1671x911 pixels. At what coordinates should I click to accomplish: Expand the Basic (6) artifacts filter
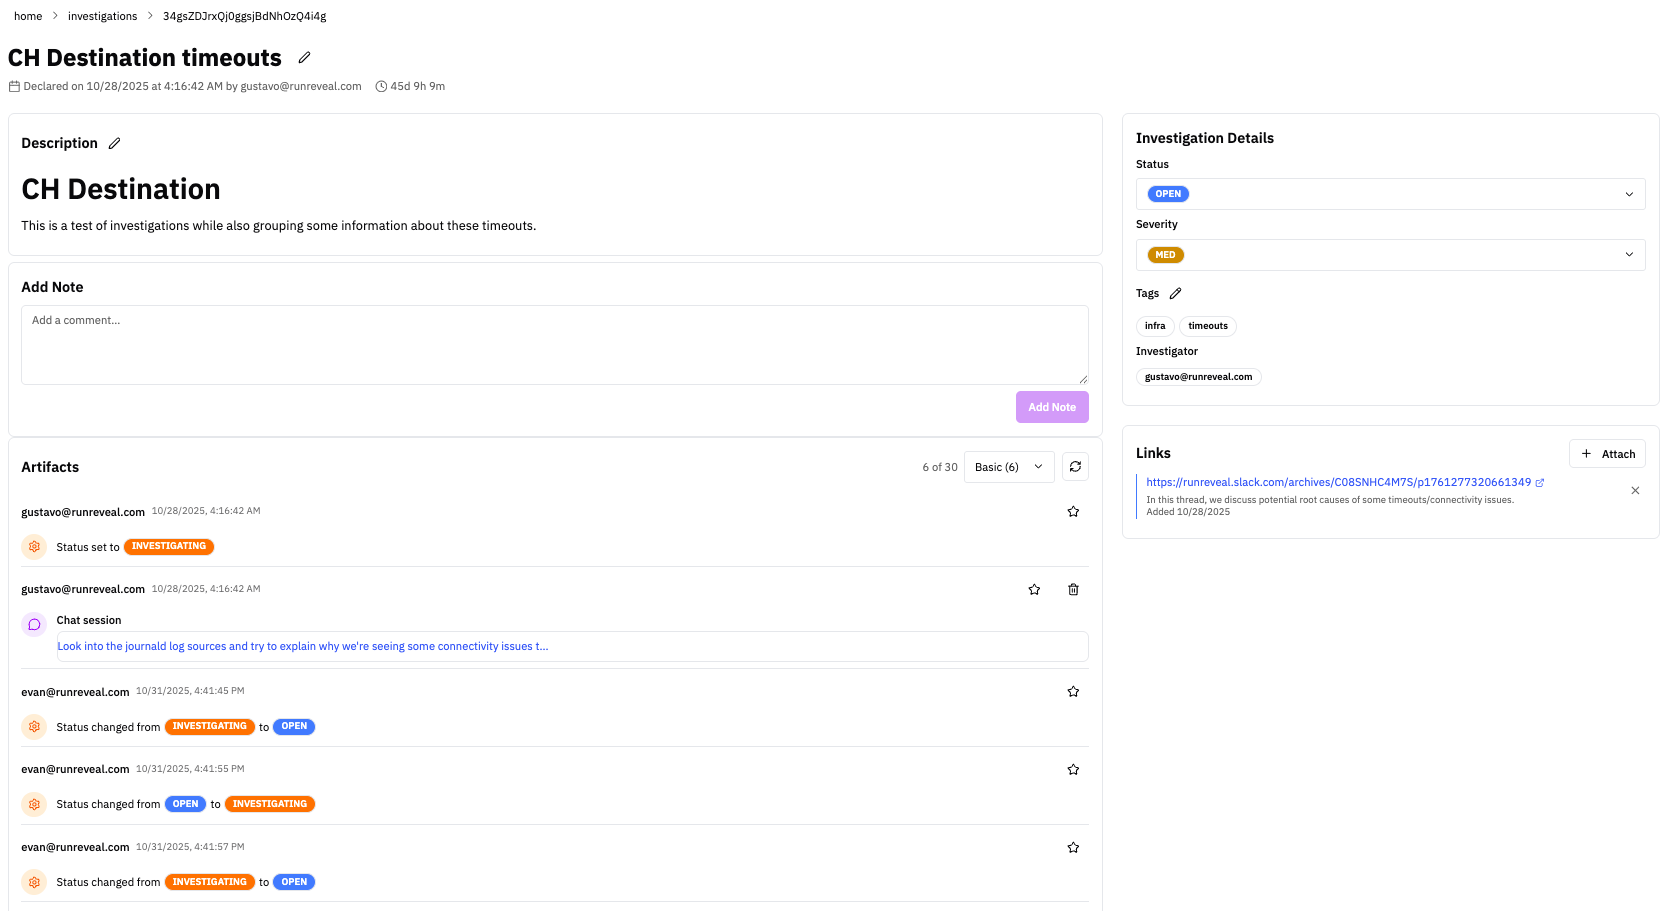point(1008,467)
